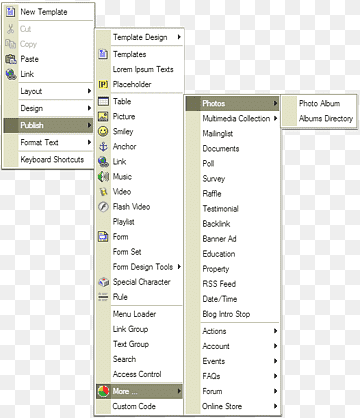The width and height of the screenshot is (360, 418).
Task: Select Blog Intro Stop
Action: (x=232, y=314)
